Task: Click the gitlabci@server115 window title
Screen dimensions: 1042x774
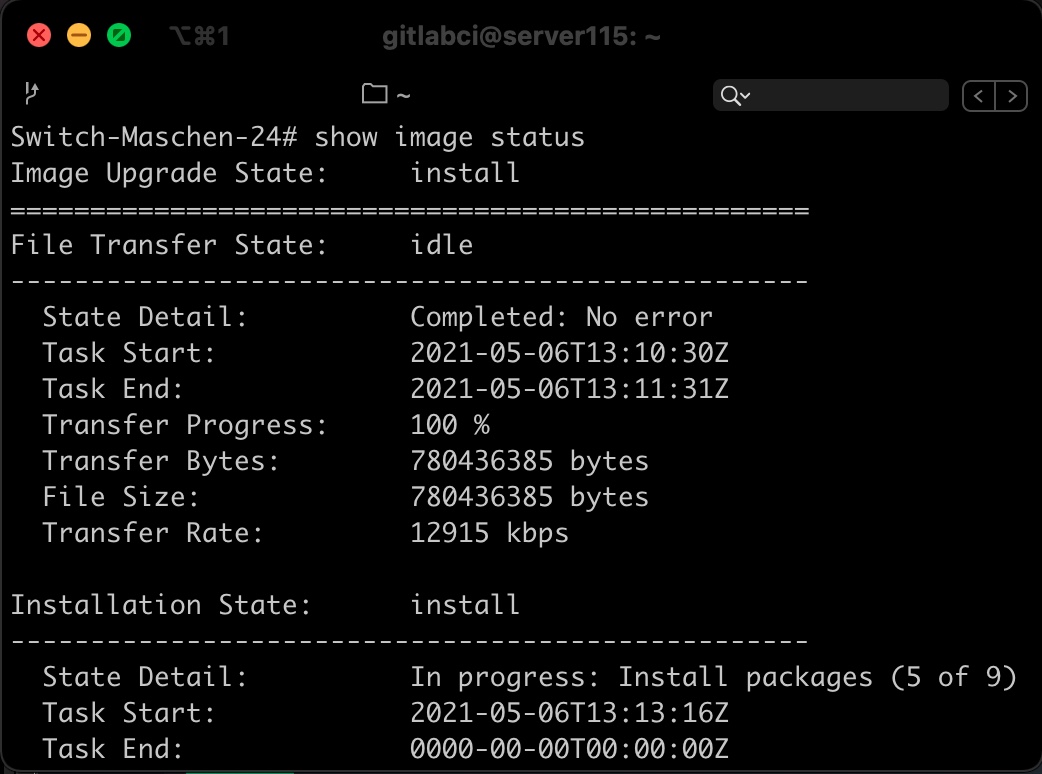Action: (521, 37)
